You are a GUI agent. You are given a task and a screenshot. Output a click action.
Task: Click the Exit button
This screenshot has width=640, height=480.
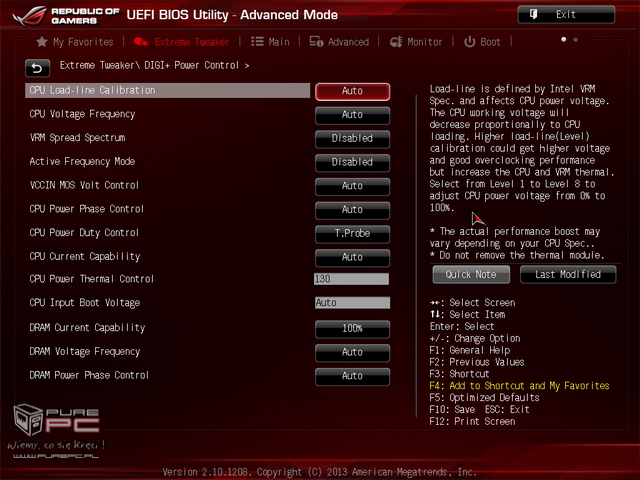(x=566, y=15)
